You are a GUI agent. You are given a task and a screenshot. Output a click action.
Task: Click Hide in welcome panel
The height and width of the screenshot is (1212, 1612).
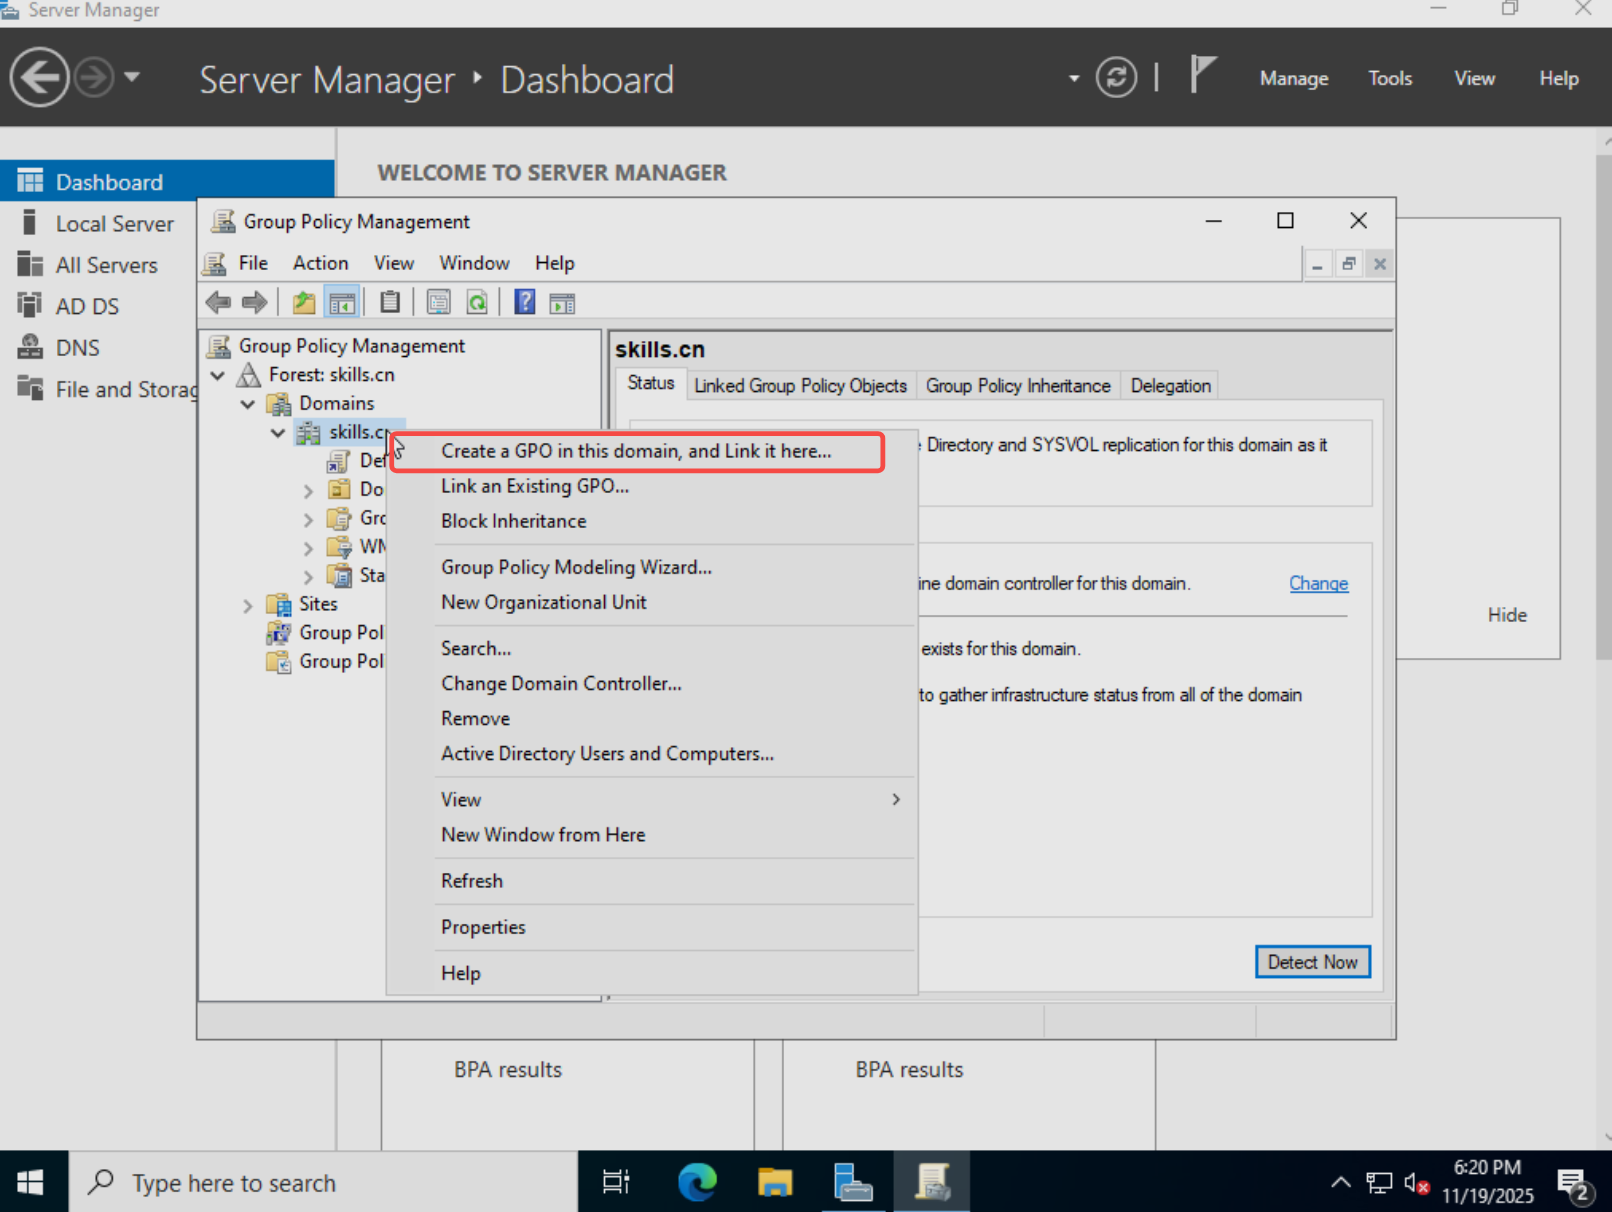(x=1506, y=615)
